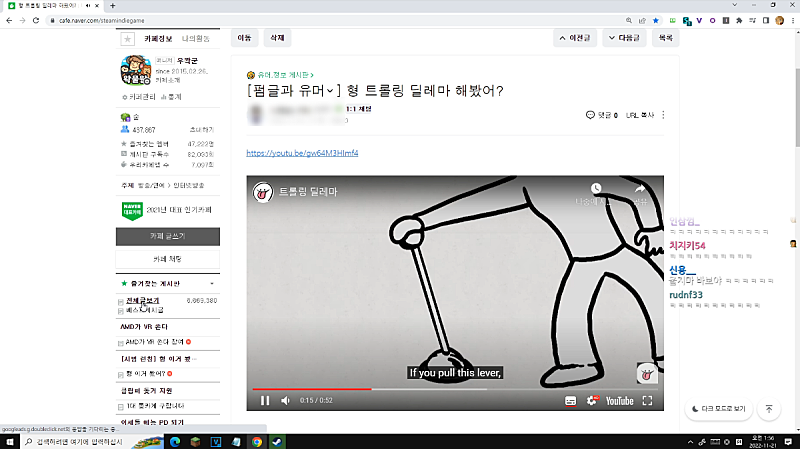Viewport: 800px width, 449px height.
Task: Mute the tab via its audio icon
Action: pyautogui.click(x=88, y=6)
